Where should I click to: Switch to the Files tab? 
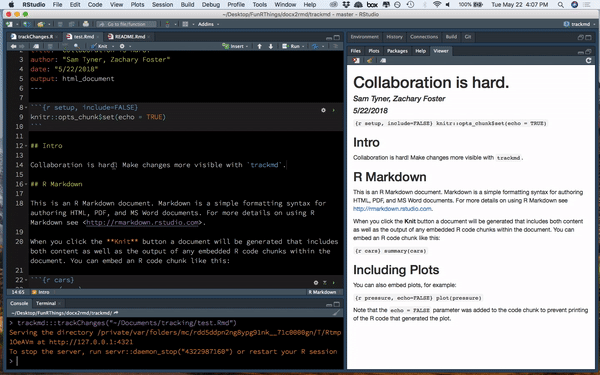coord(356,51)
